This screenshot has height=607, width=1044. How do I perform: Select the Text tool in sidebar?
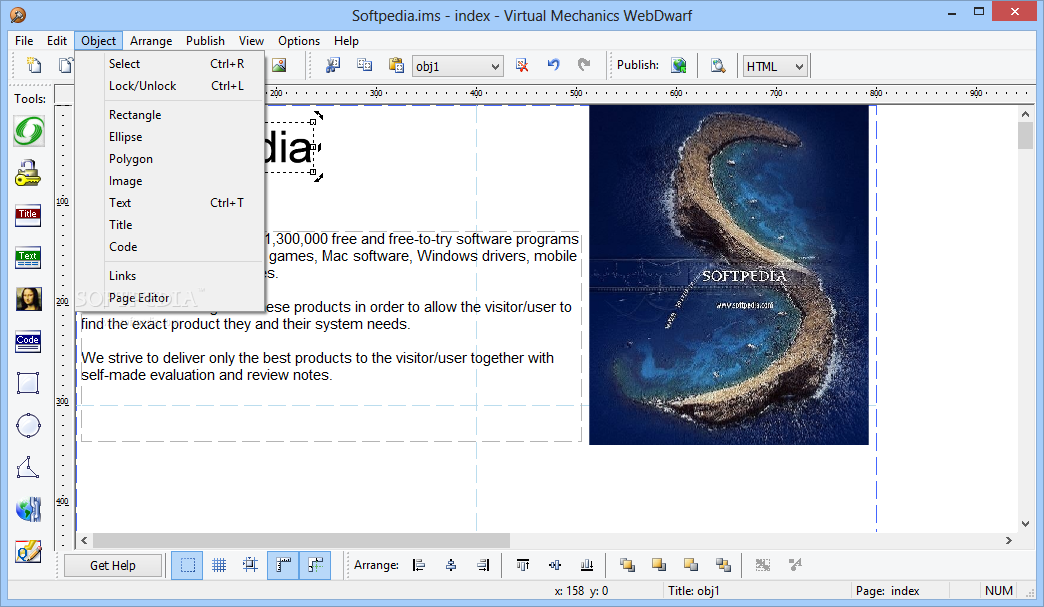click(28, 258)
